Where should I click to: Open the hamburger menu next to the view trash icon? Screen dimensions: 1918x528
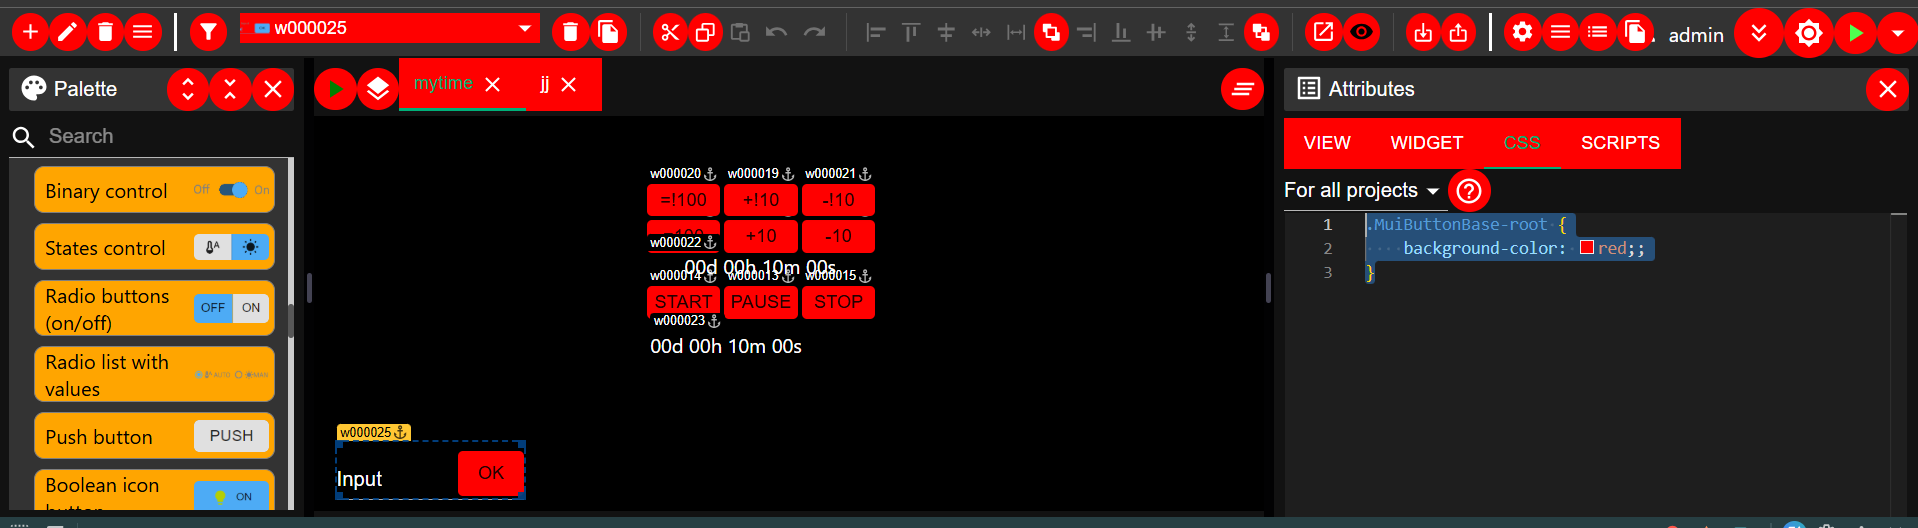click(x=143, y=32)
